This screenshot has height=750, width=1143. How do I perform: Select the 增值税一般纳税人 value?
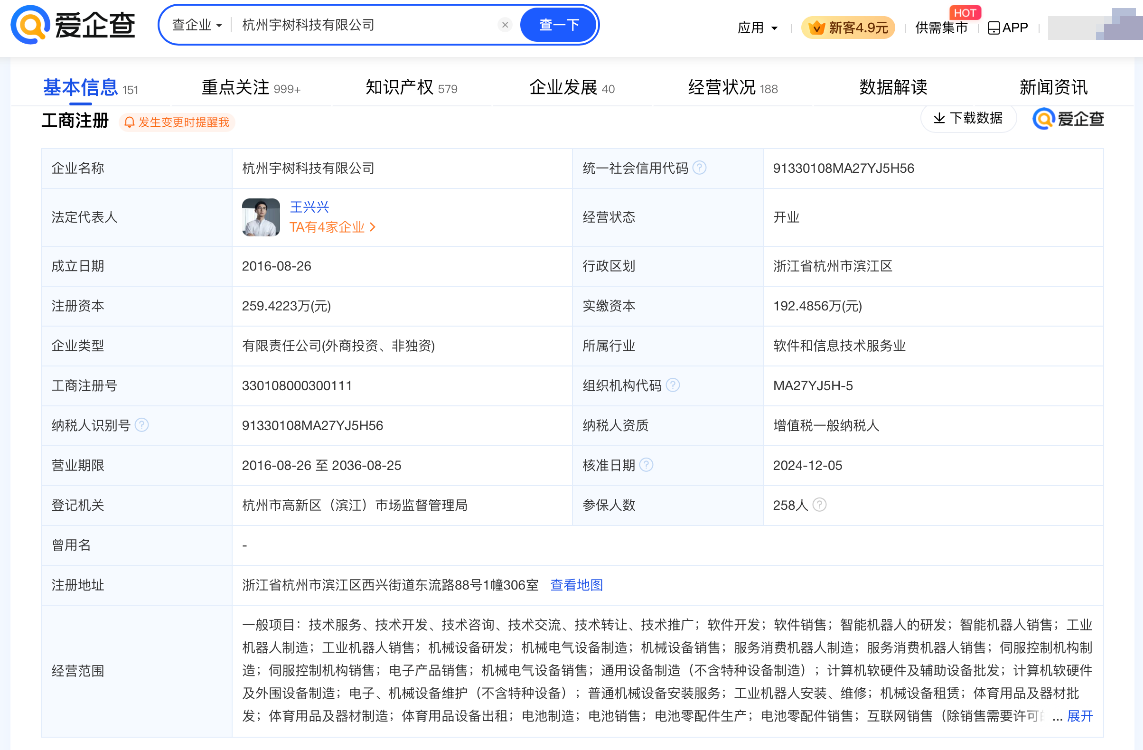826,425
